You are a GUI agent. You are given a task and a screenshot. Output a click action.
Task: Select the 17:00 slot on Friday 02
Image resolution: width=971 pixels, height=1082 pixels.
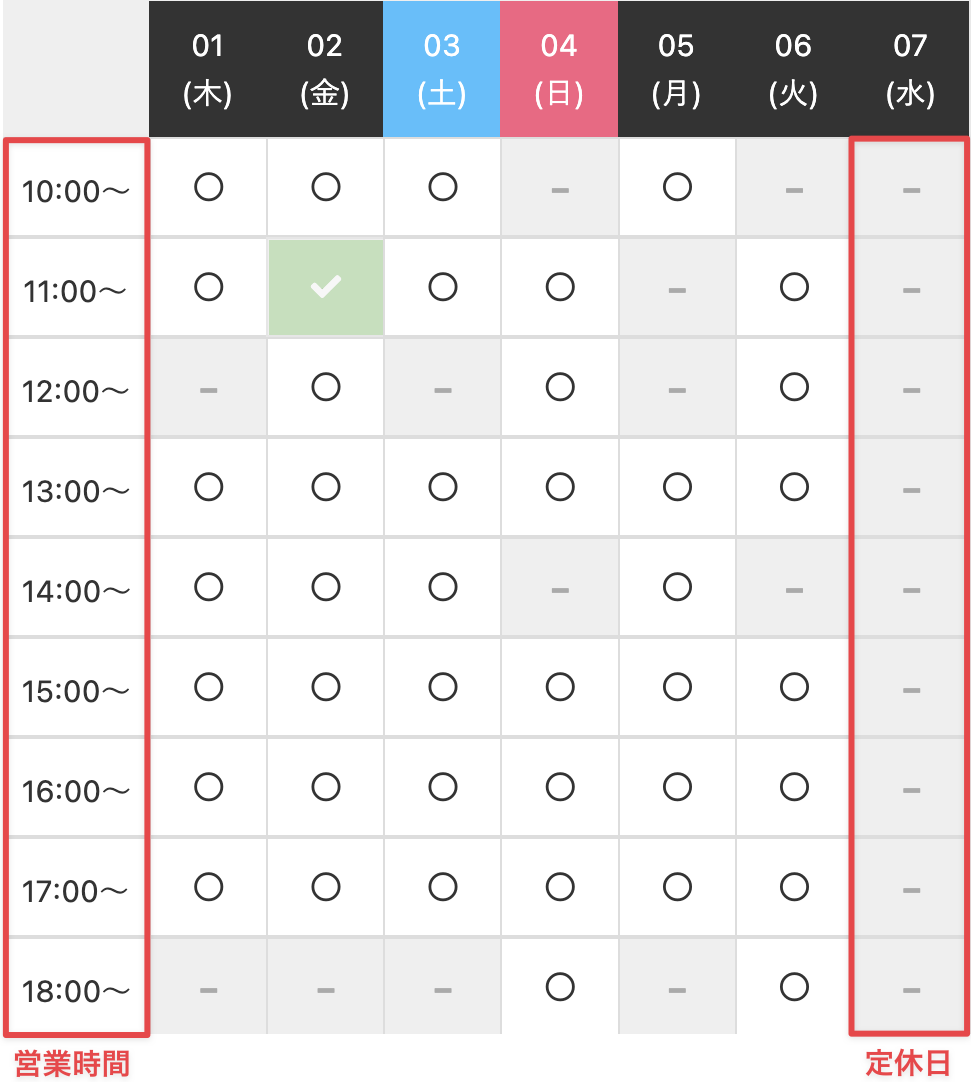click(326, 887)
